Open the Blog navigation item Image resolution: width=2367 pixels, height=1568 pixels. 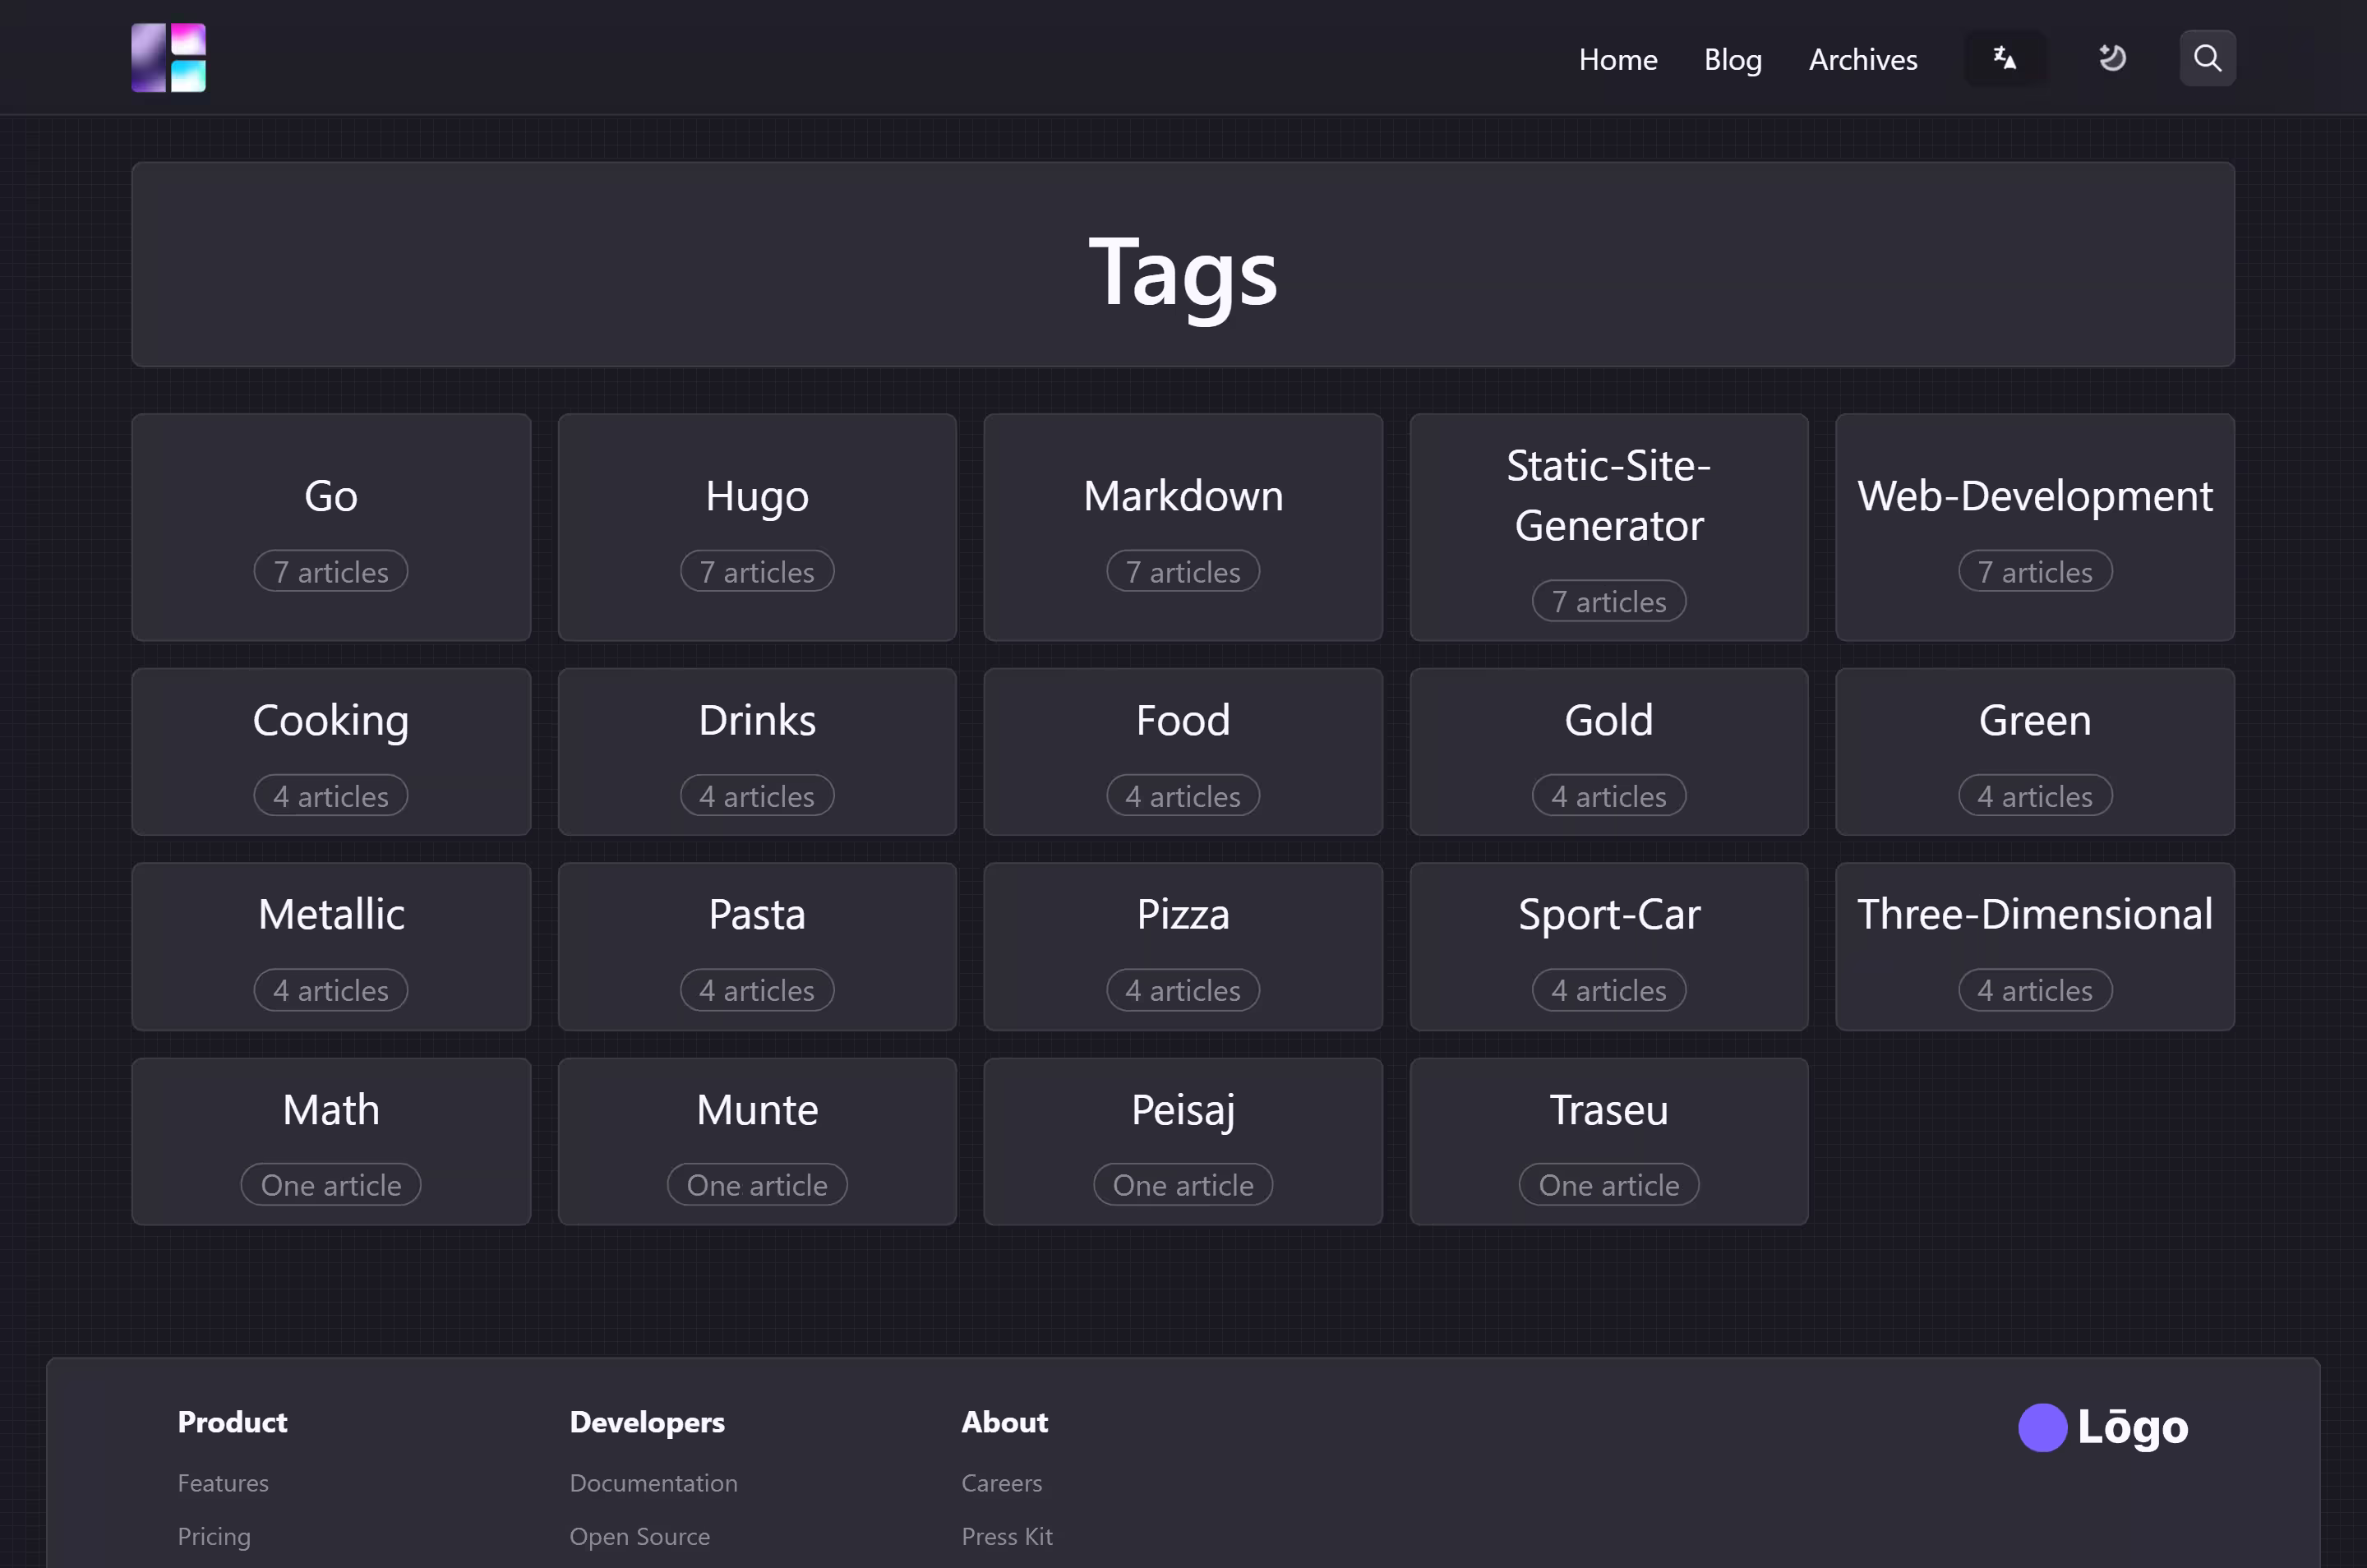coord(1732,60)
